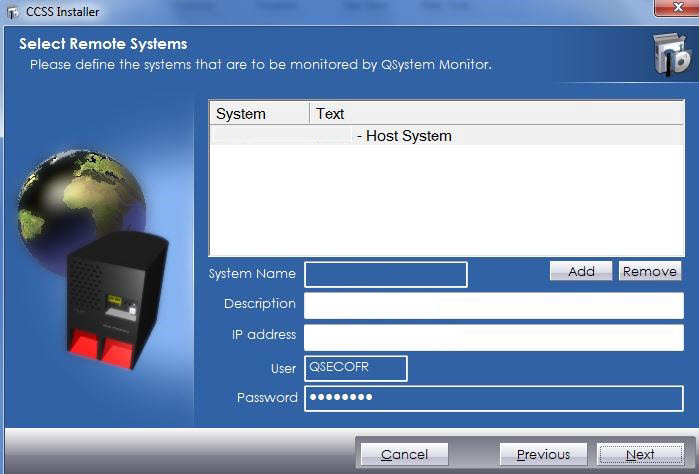Proceed with the Next button
Viewport: 699px width, 474px height.
[640, 455]
